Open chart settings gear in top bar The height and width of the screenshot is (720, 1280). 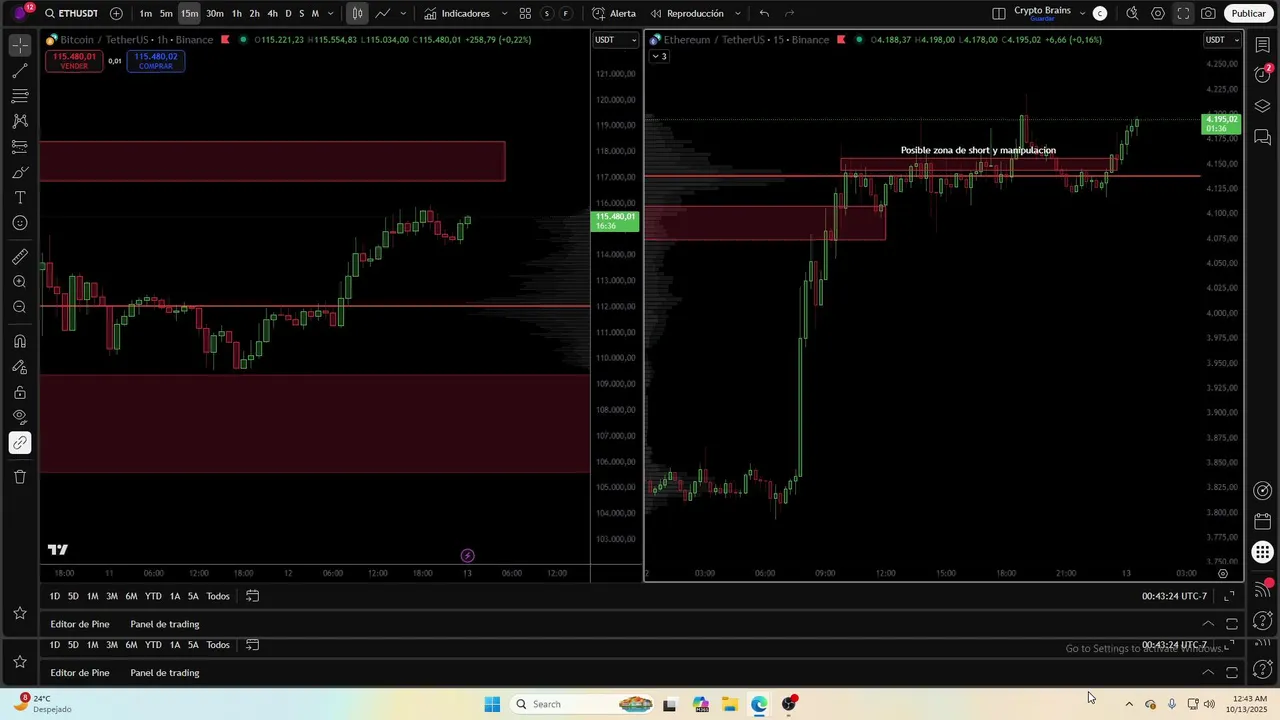click(x=1158, y=13)
